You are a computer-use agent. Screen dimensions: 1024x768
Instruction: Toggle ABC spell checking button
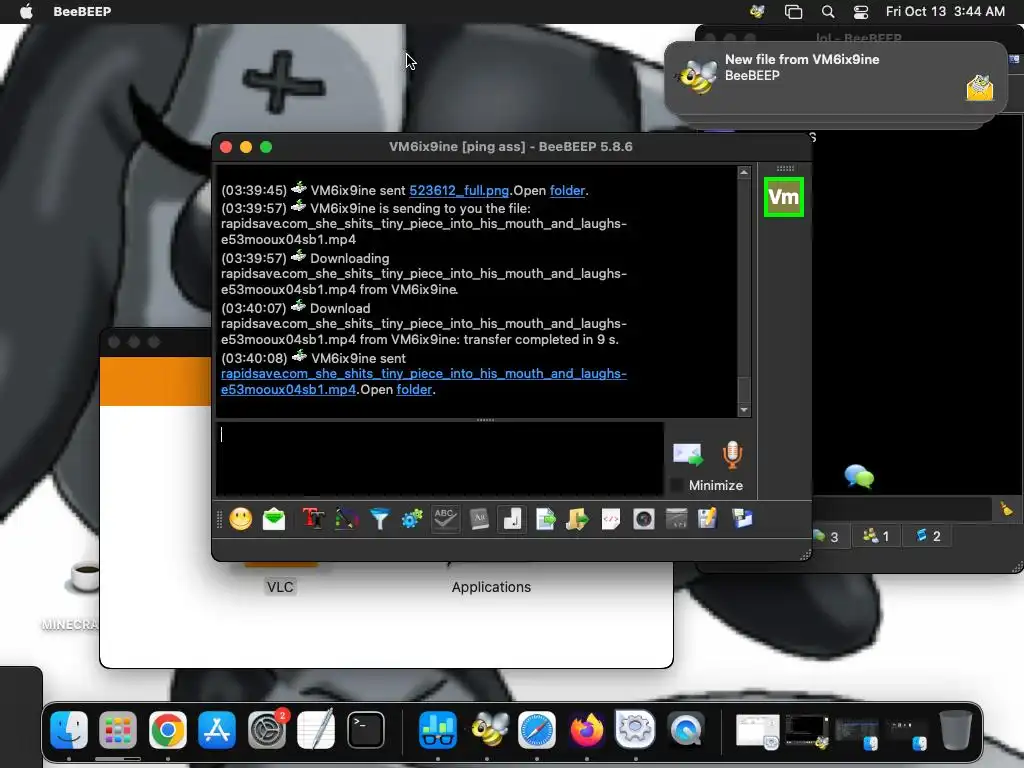point(445,519)
